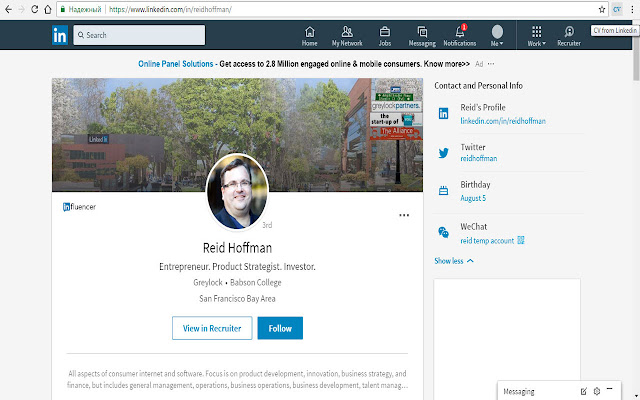
Task: Open the Recruiter icon
Action: (569, 36)
